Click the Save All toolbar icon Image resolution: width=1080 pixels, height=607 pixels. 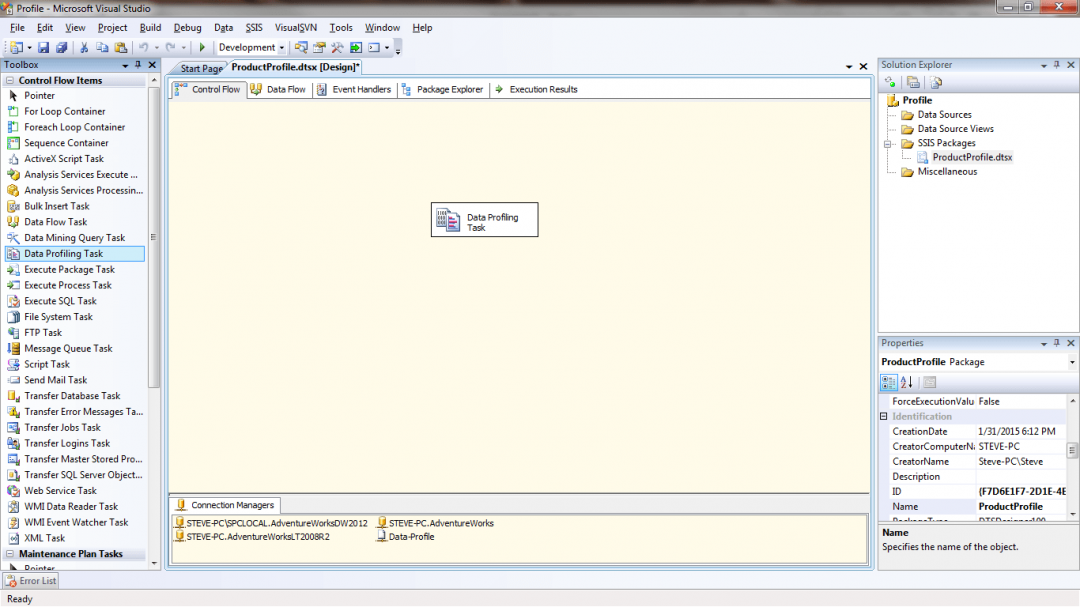61,47
